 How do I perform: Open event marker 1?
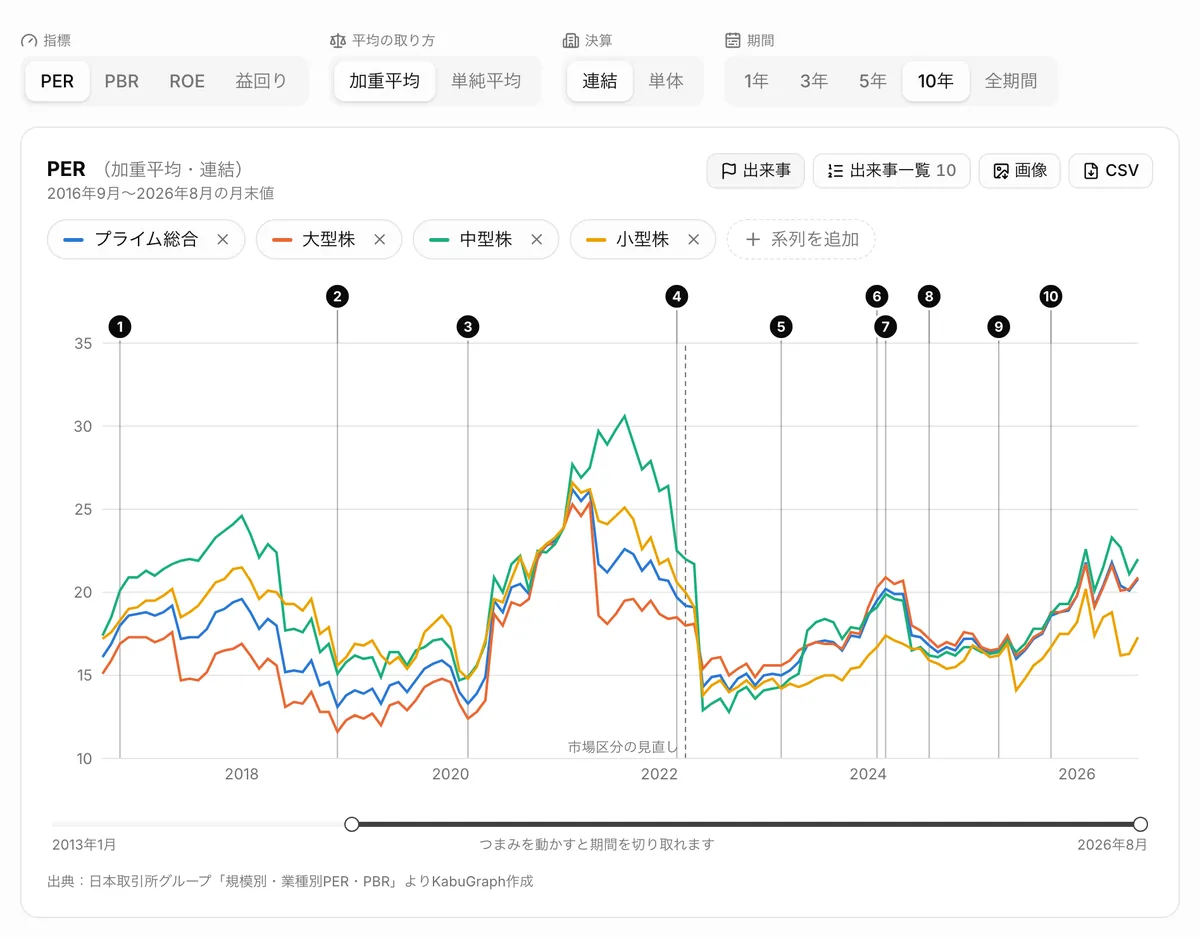[120, 326]
